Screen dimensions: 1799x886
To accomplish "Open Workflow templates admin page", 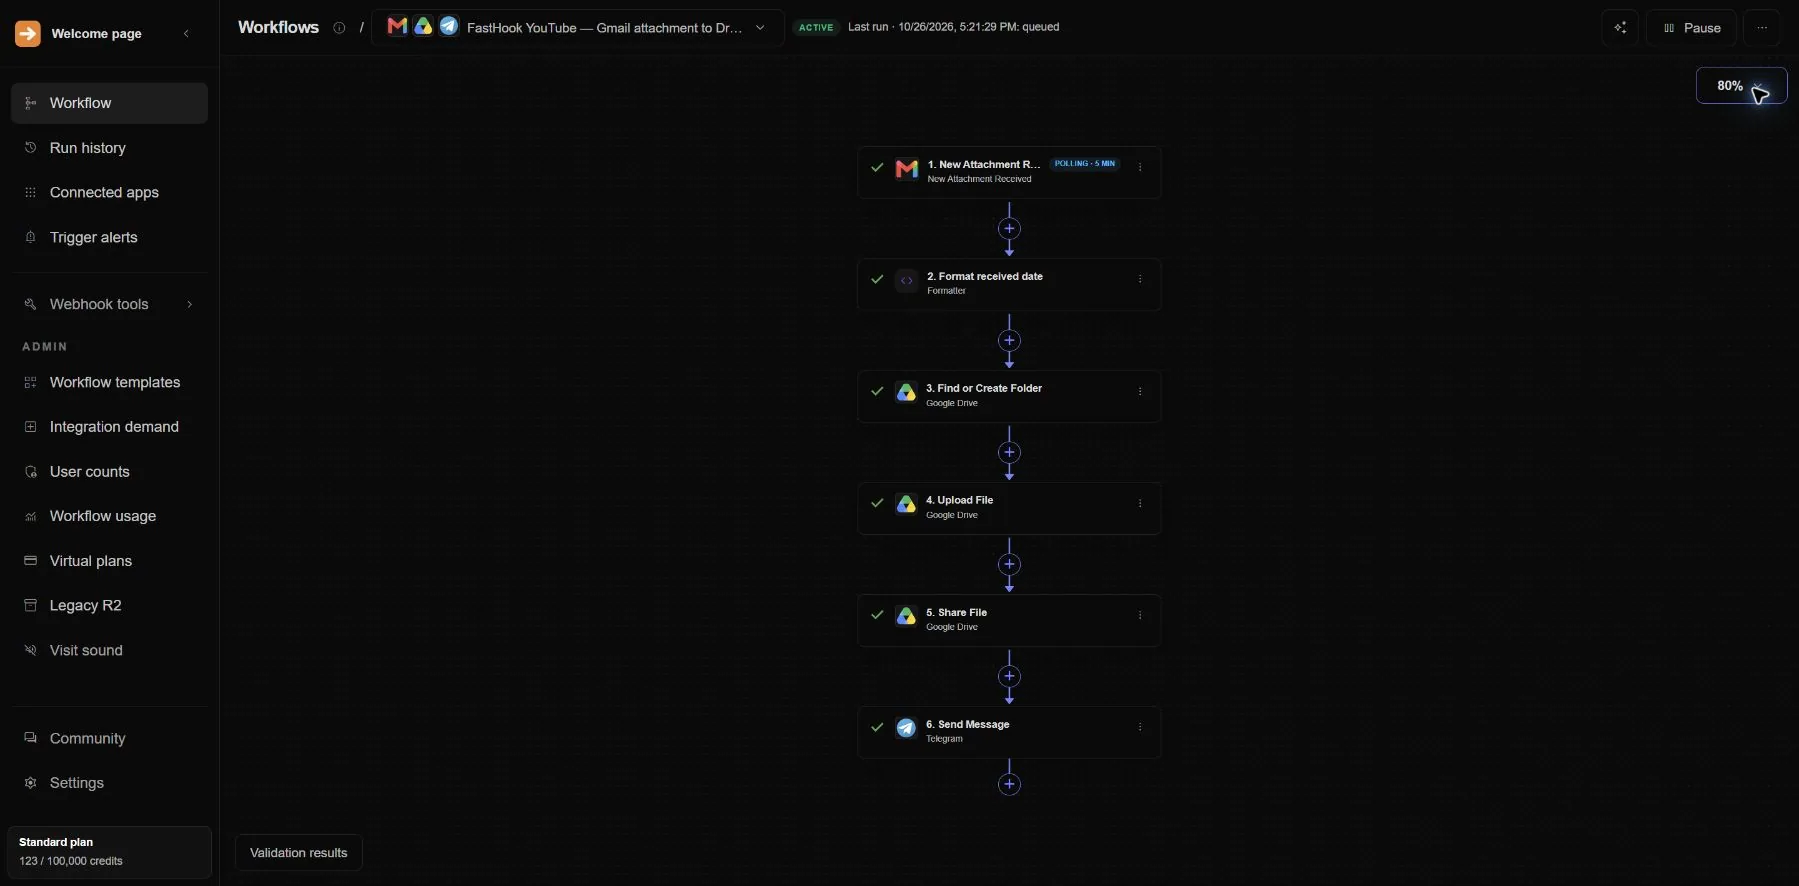I will 109,383.
